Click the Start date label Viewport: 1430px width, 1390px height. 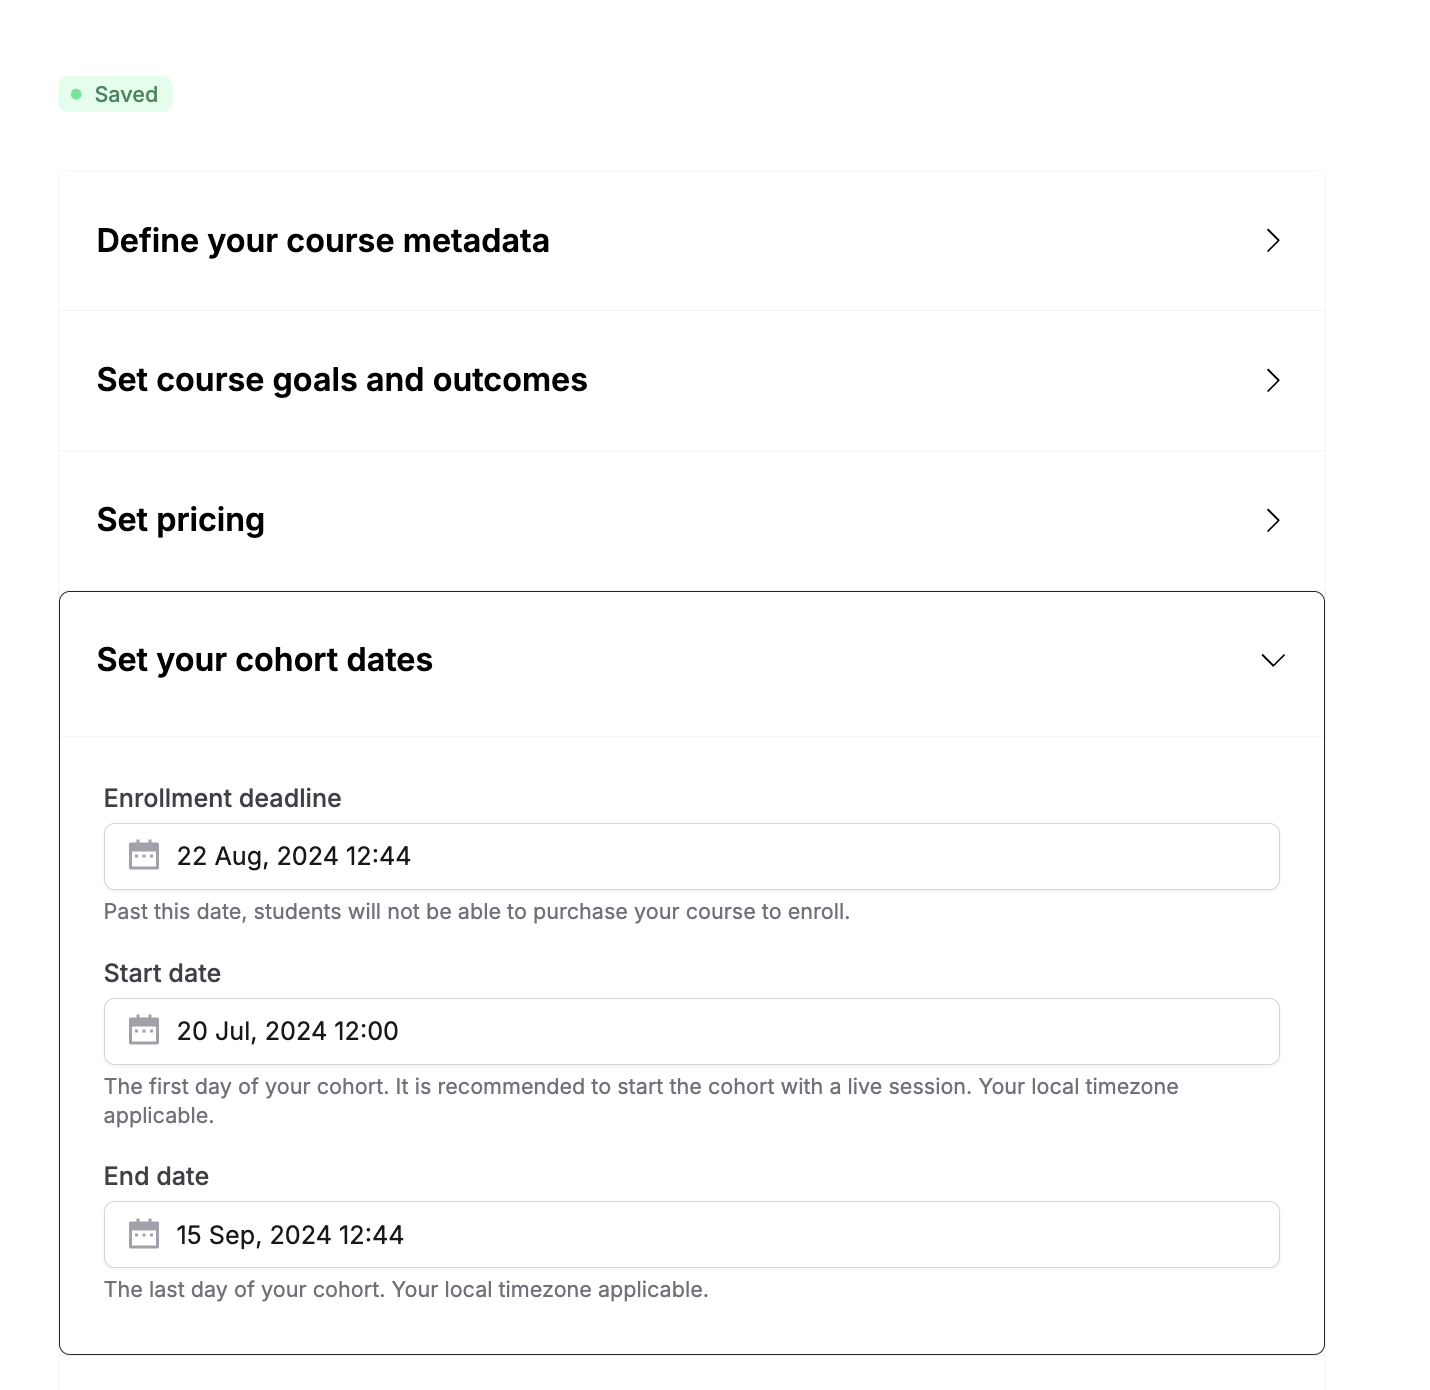pyautogui.click(x=162, y=973)
